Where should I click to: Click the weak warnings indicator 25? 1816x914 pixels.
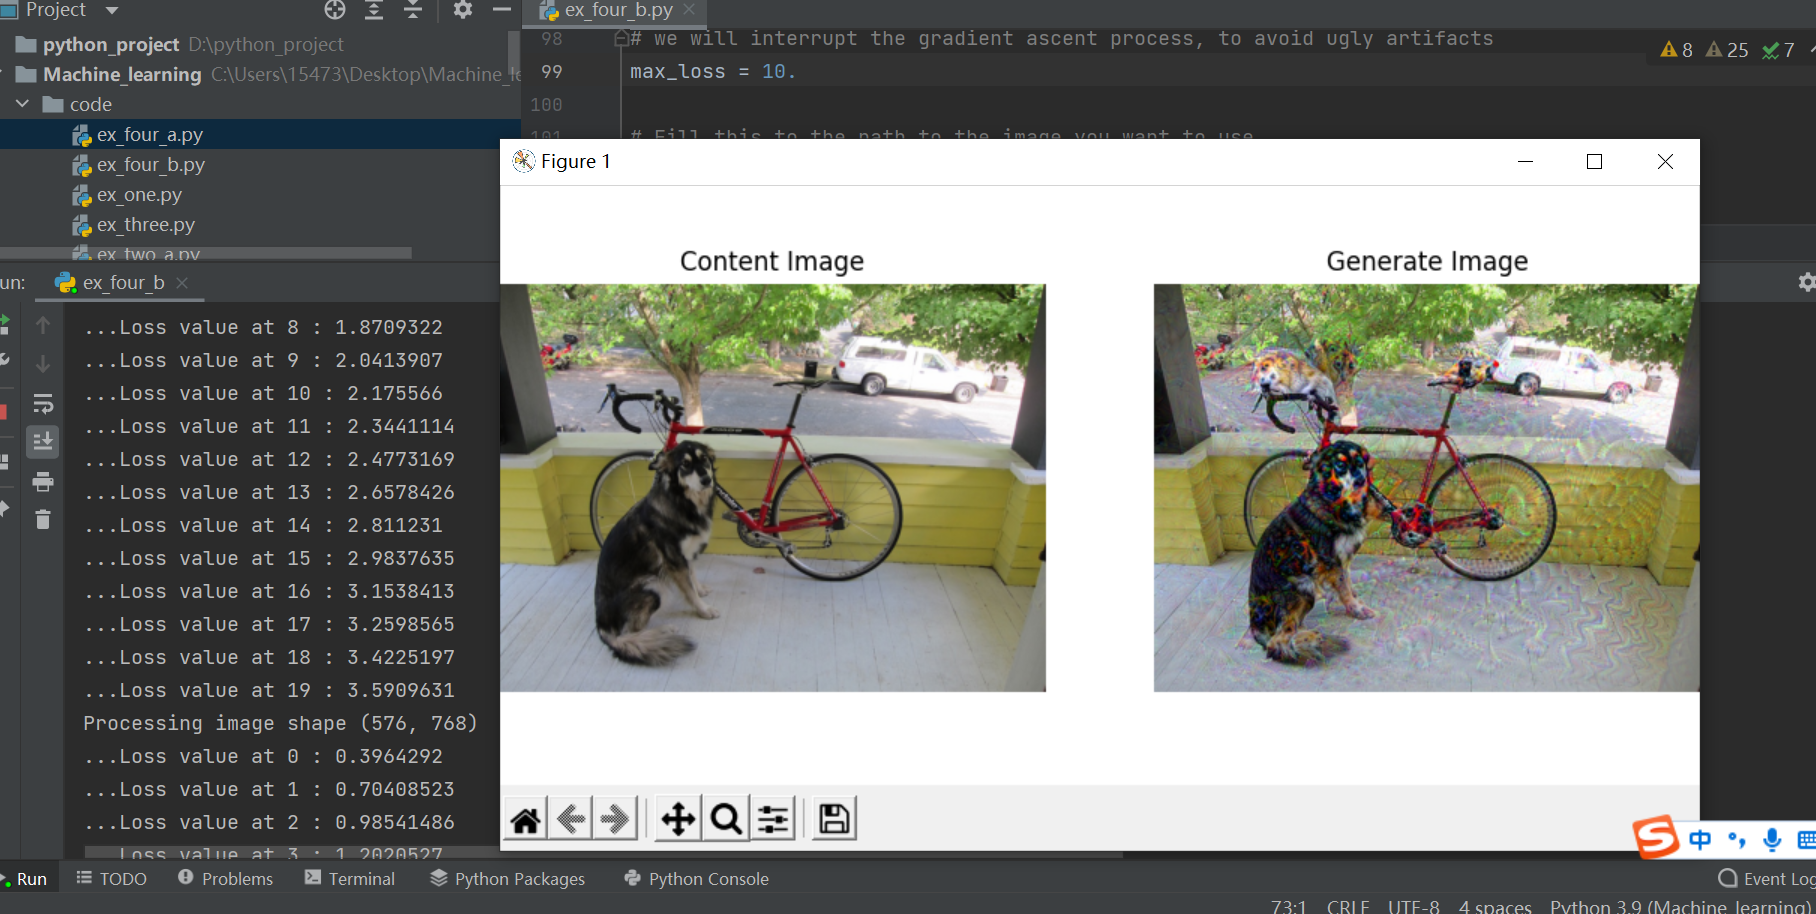[x=1727, y=50]
